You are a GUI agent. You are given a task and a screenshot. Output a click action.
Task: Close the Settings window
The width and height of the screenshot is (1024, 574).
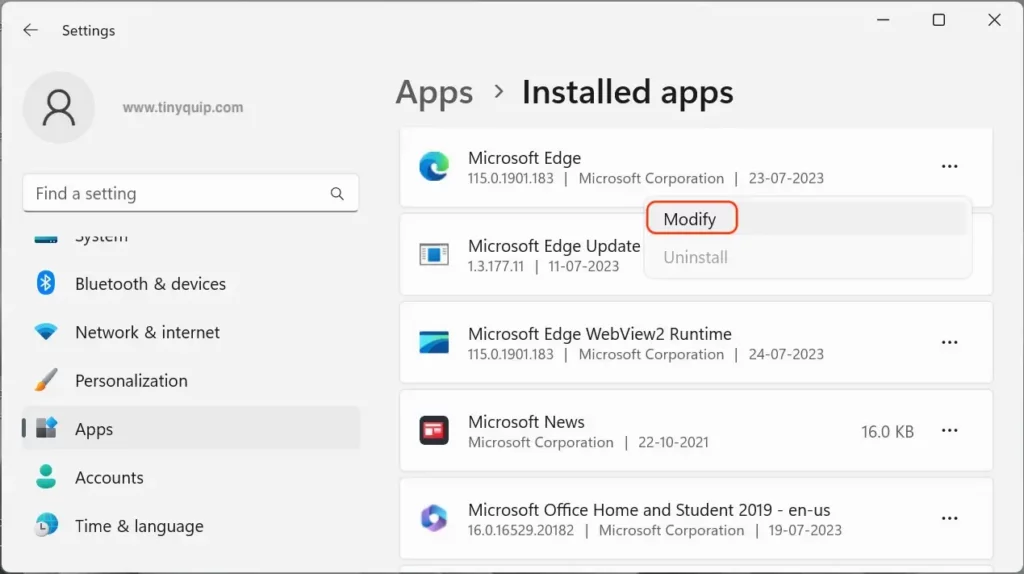[994, 20]
